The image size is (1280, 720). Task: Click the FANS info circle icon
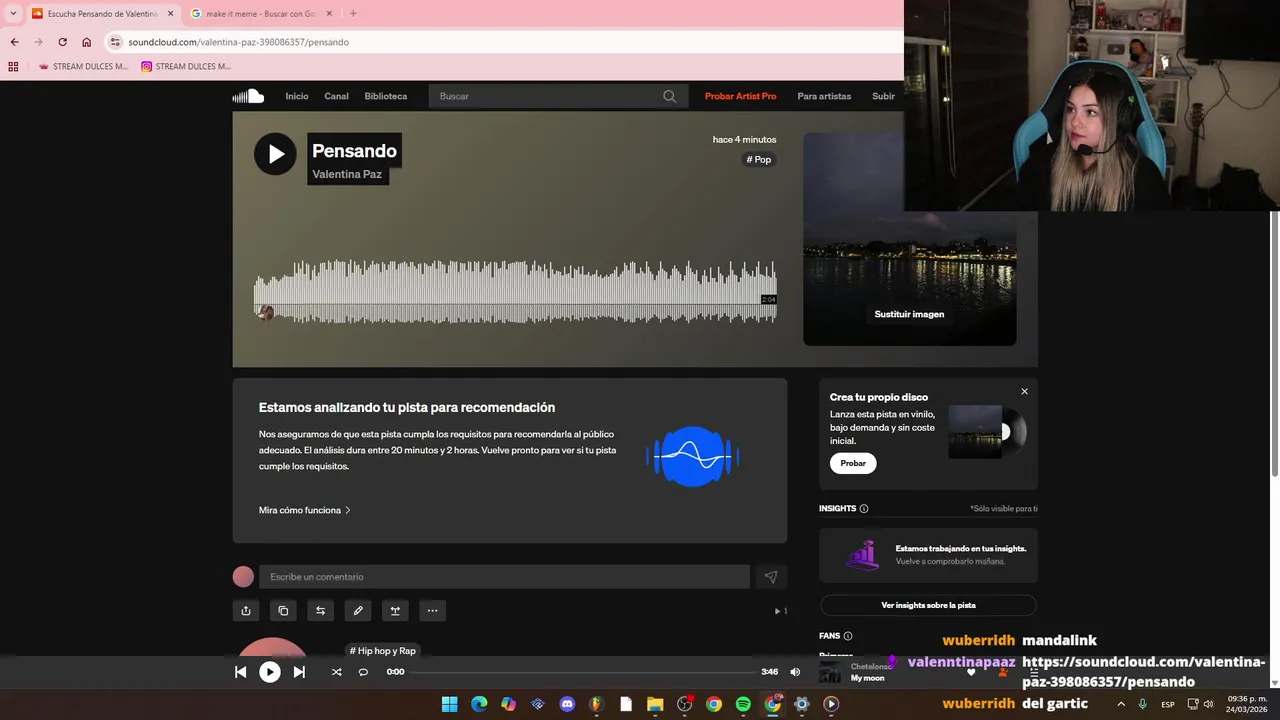click(x=848, y=636)
